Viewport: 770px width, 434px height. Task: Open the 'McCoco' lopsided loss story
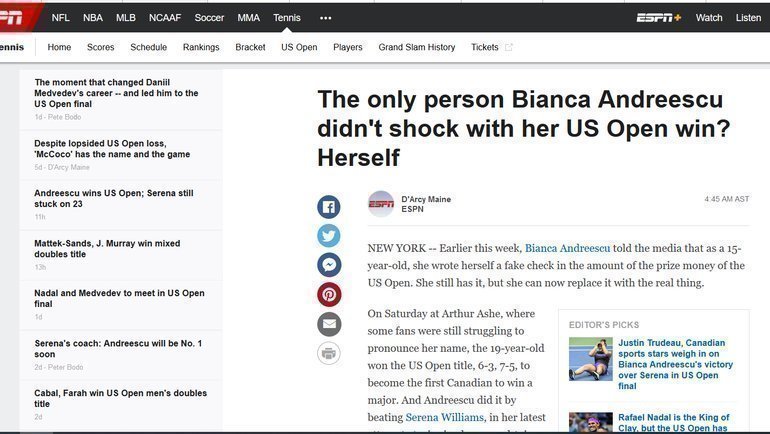click(112, 149)
